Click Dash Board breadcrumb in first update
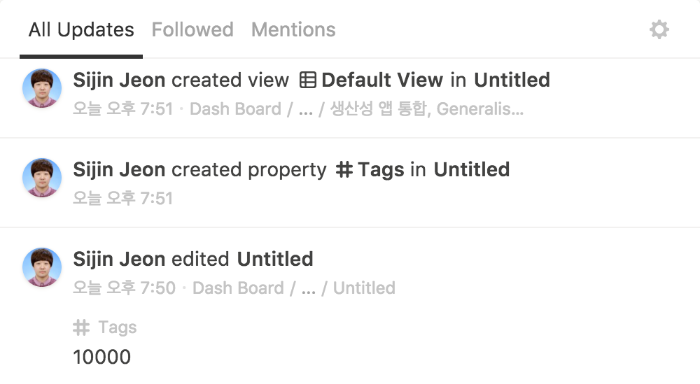This screenshot has width=700, height=384. click(236, 109)
